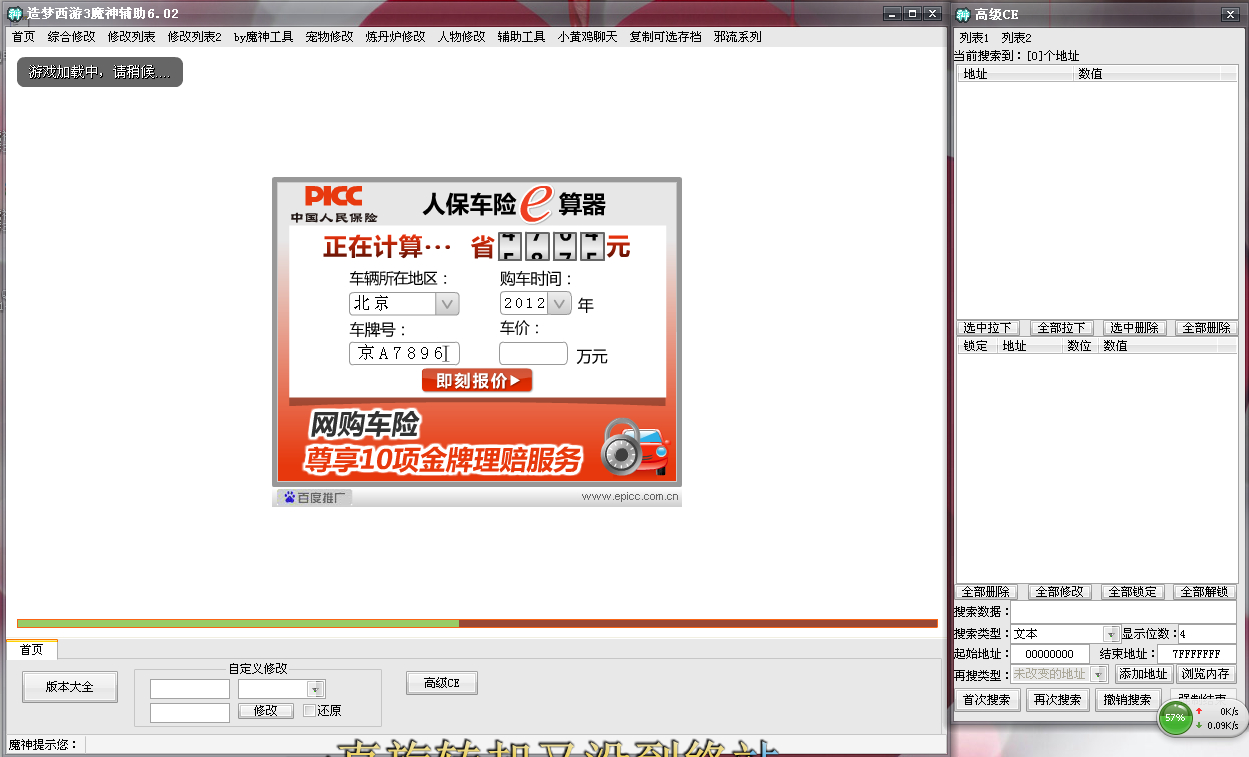This screenshot has width=1249, height=757.
Task: Expand the 车辆所在地区 北京 dropdown
Action: [447, 303]
